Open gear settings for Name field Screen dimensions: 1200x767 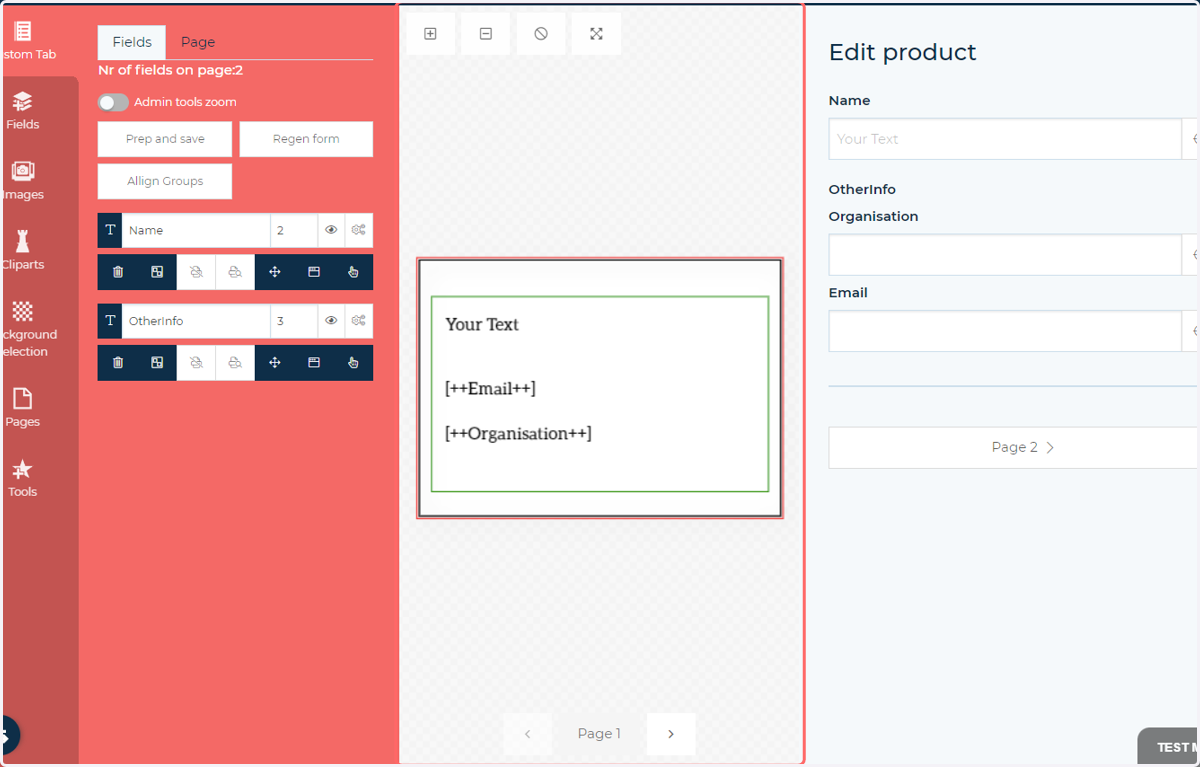359,230
